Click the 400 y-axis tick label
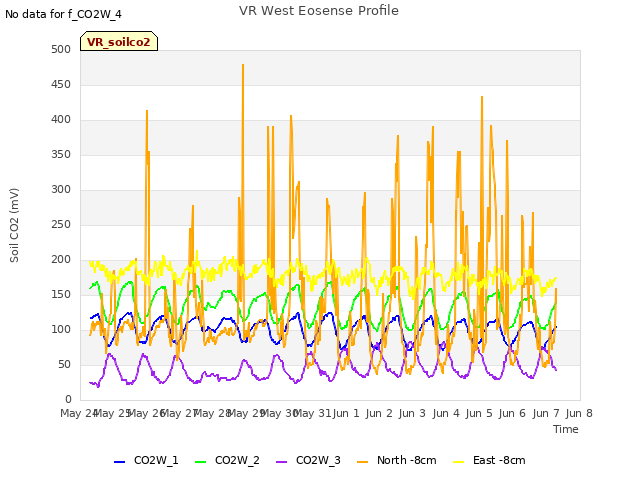 [61, 120]
